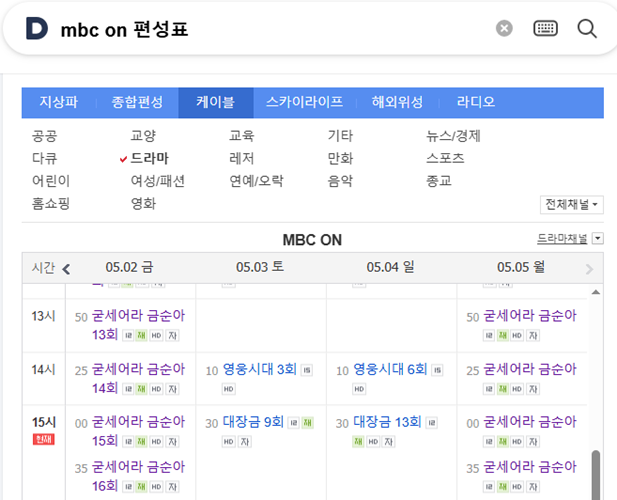The width and height of the screenshot is (617, 500).
Task: Select the 교양 category
Action: click(x=143, y=136)
